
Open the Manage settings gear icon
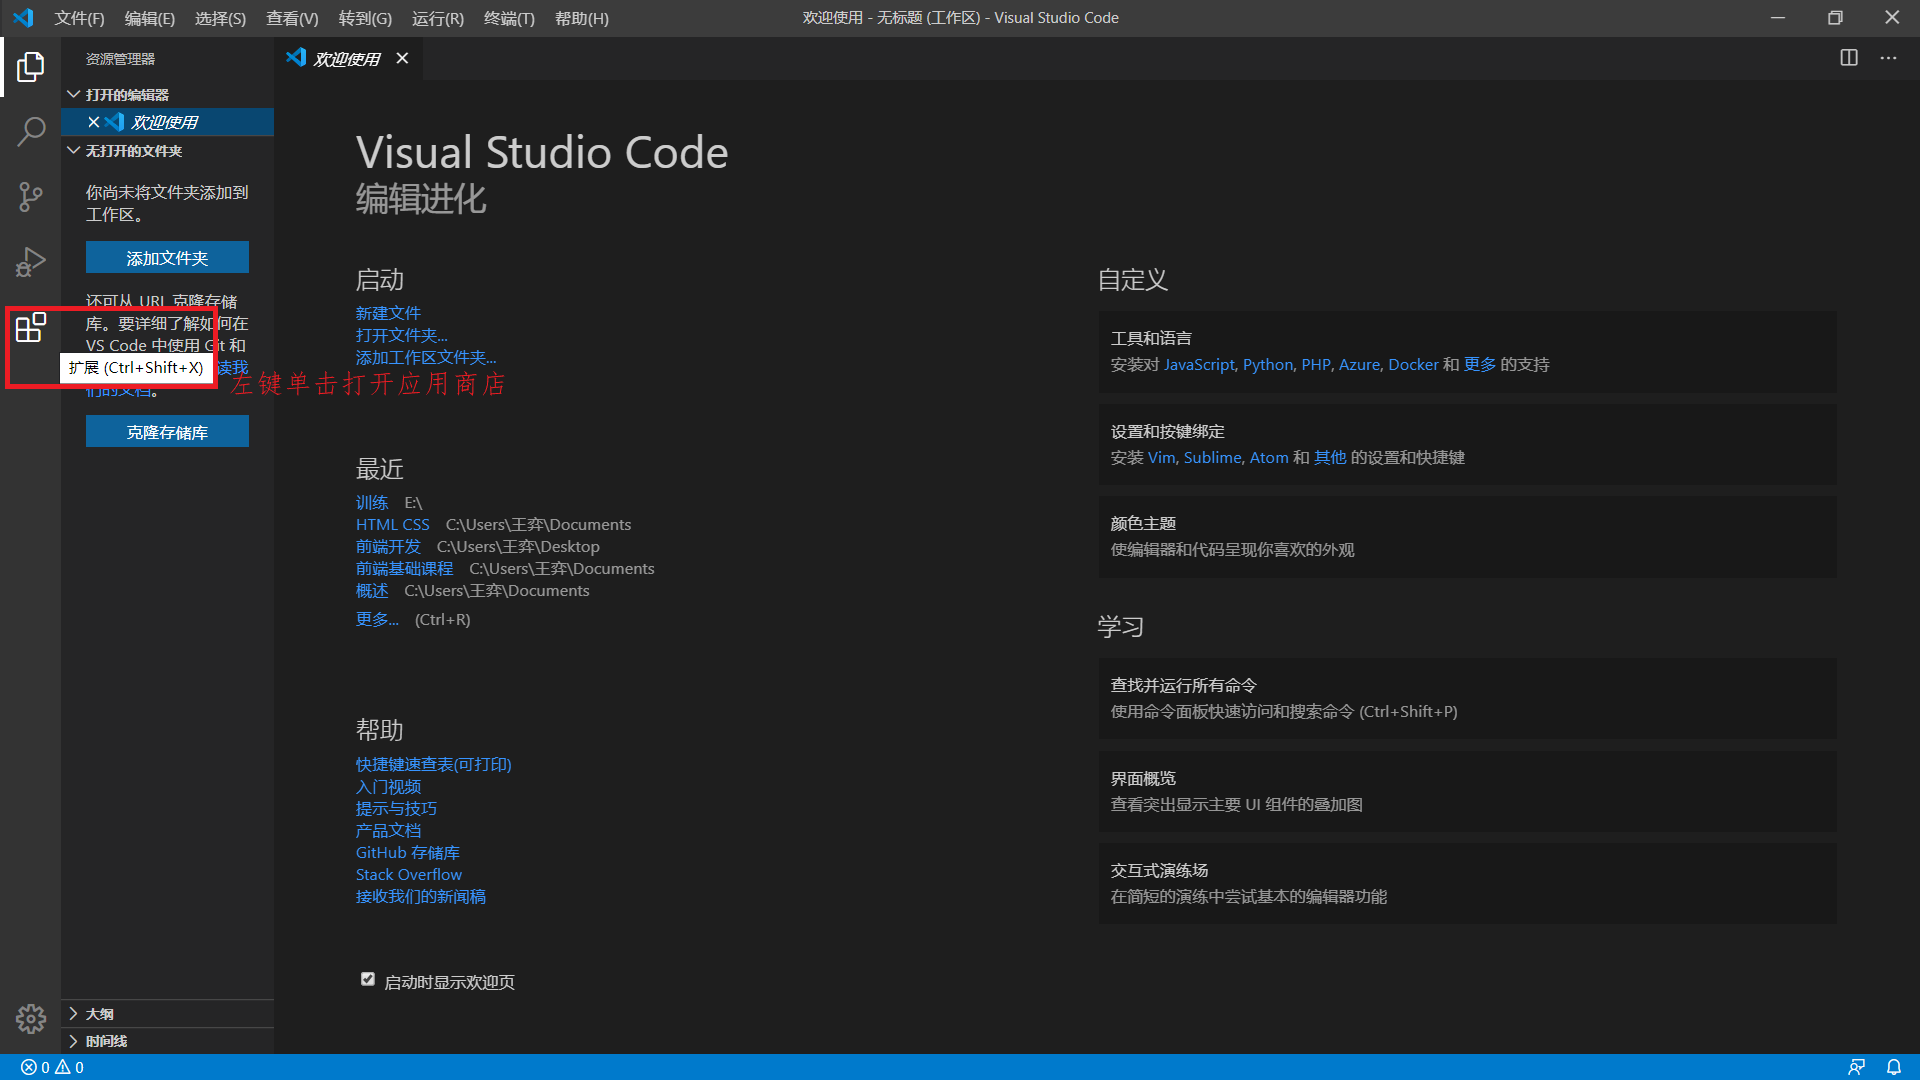tap(30, 1018)
